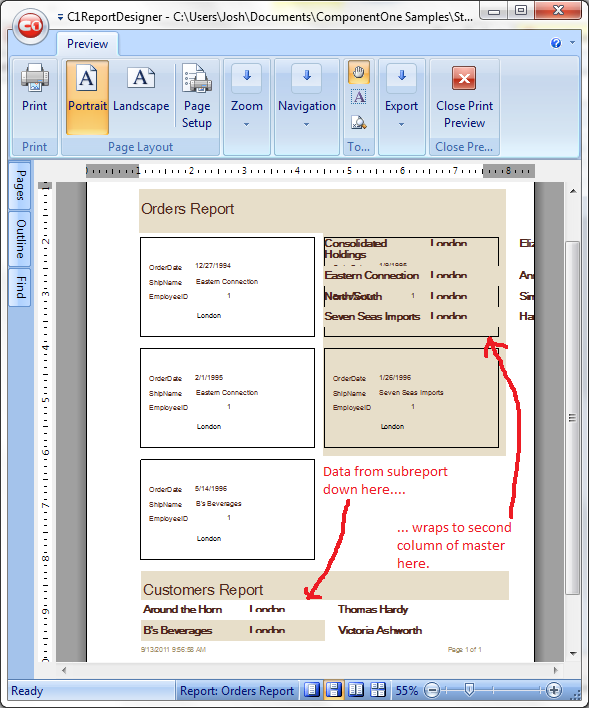Screen dimensions: 589x708
Task: Click the red Close Print Preview icon
Action: (464, 78)
